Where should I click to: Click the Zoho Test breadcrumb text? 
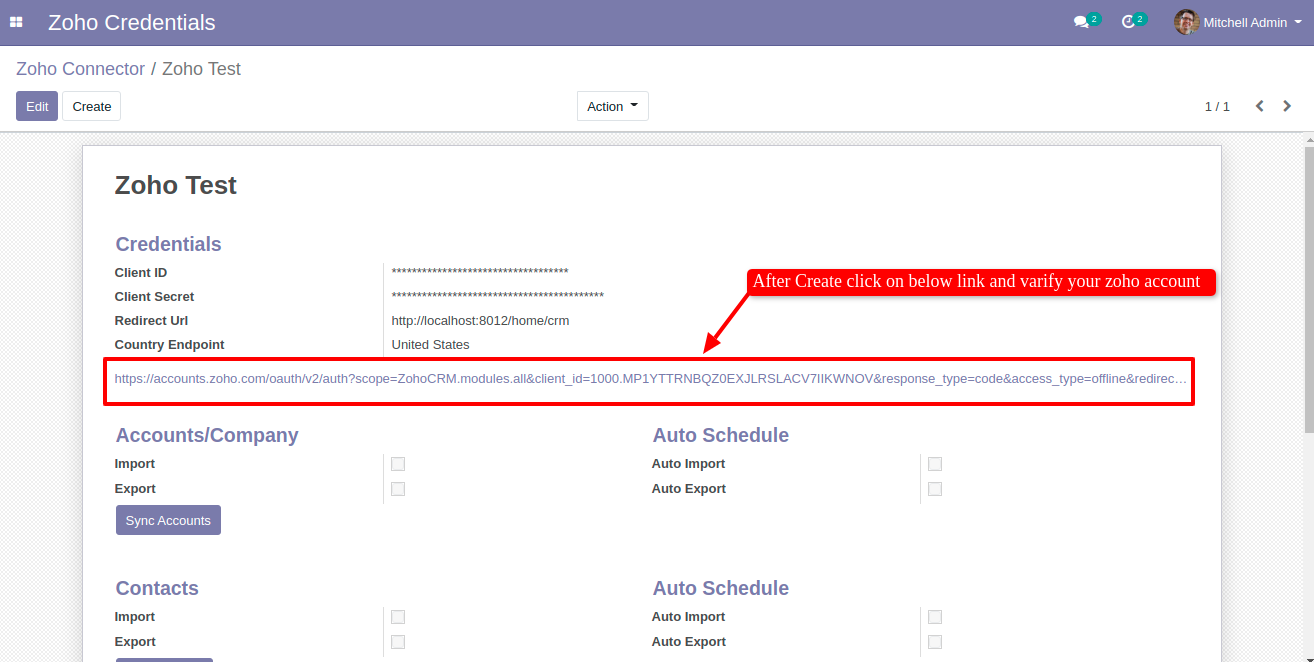pos(201,69)
